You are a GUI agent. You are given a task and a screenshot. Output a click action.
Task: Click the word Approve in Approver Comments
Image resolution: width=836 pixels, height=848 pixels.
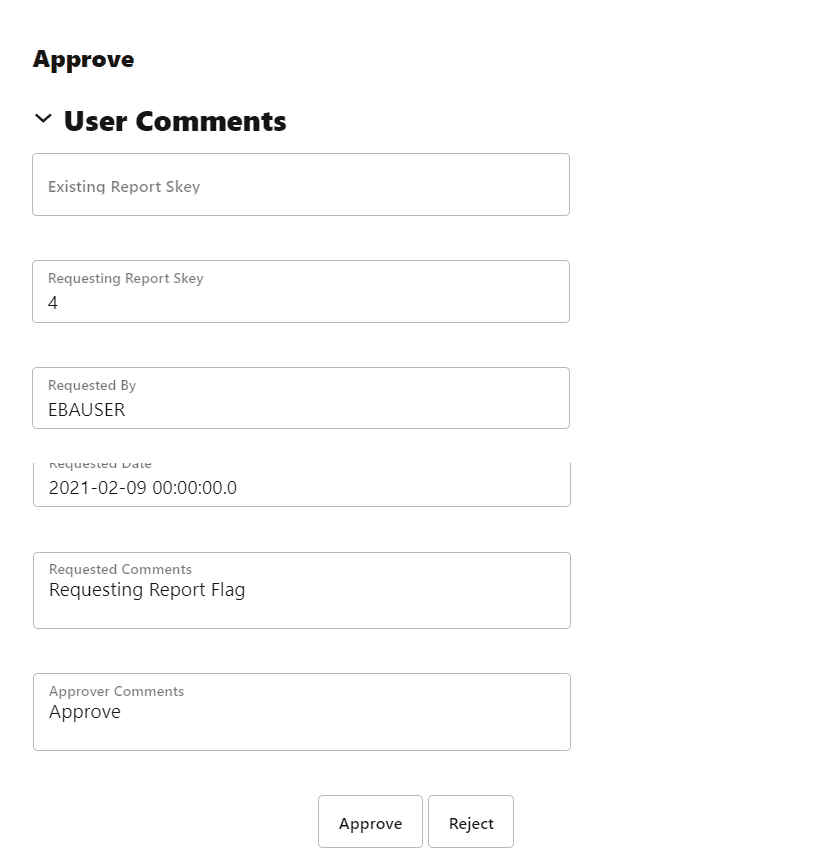point(84,711)
